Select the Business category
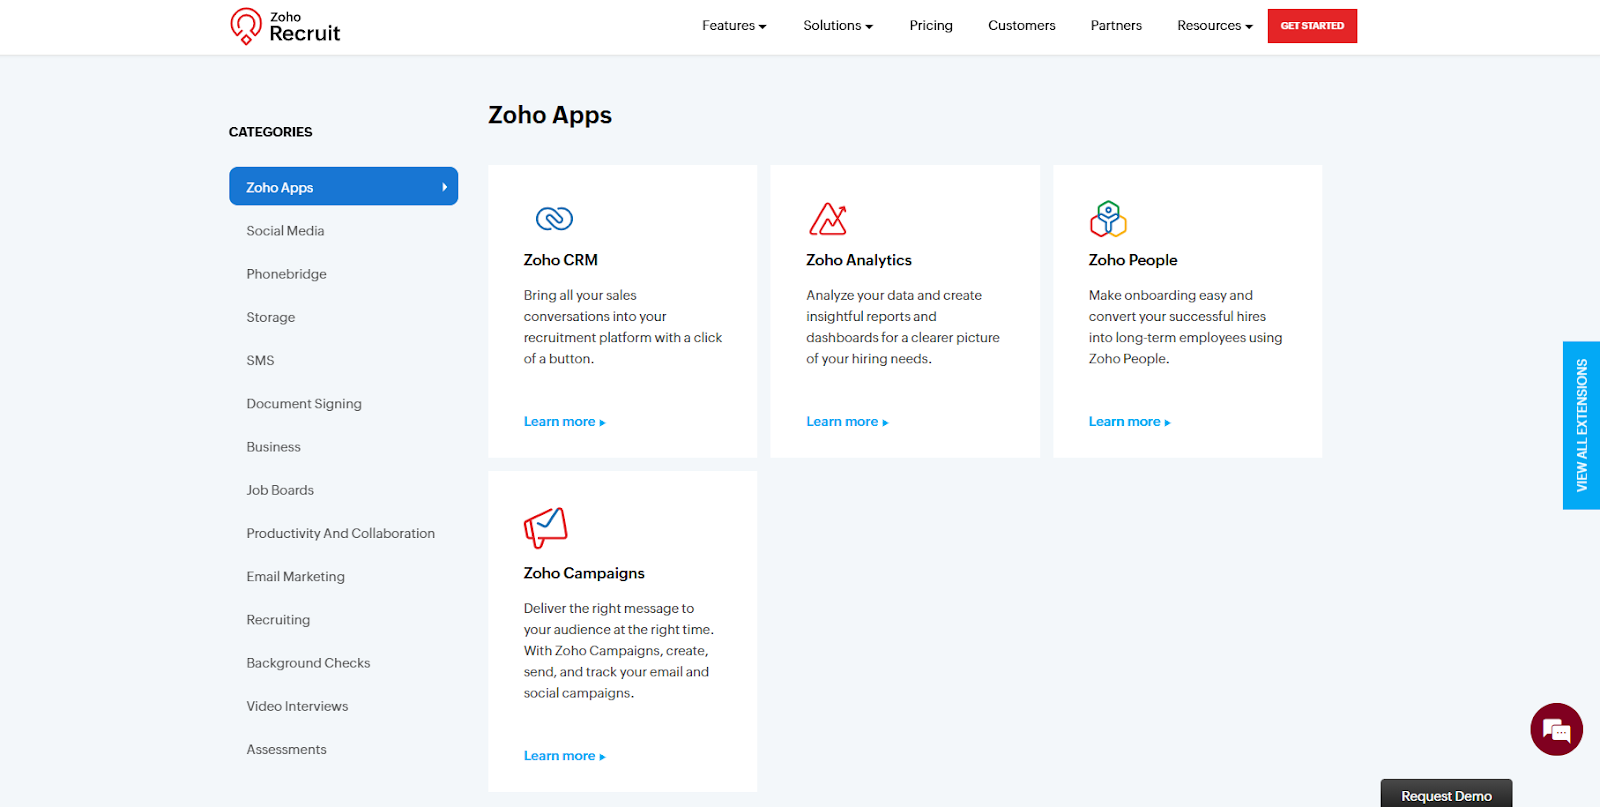Screen dimensions: 1600x807 click(x=273, y=447)
